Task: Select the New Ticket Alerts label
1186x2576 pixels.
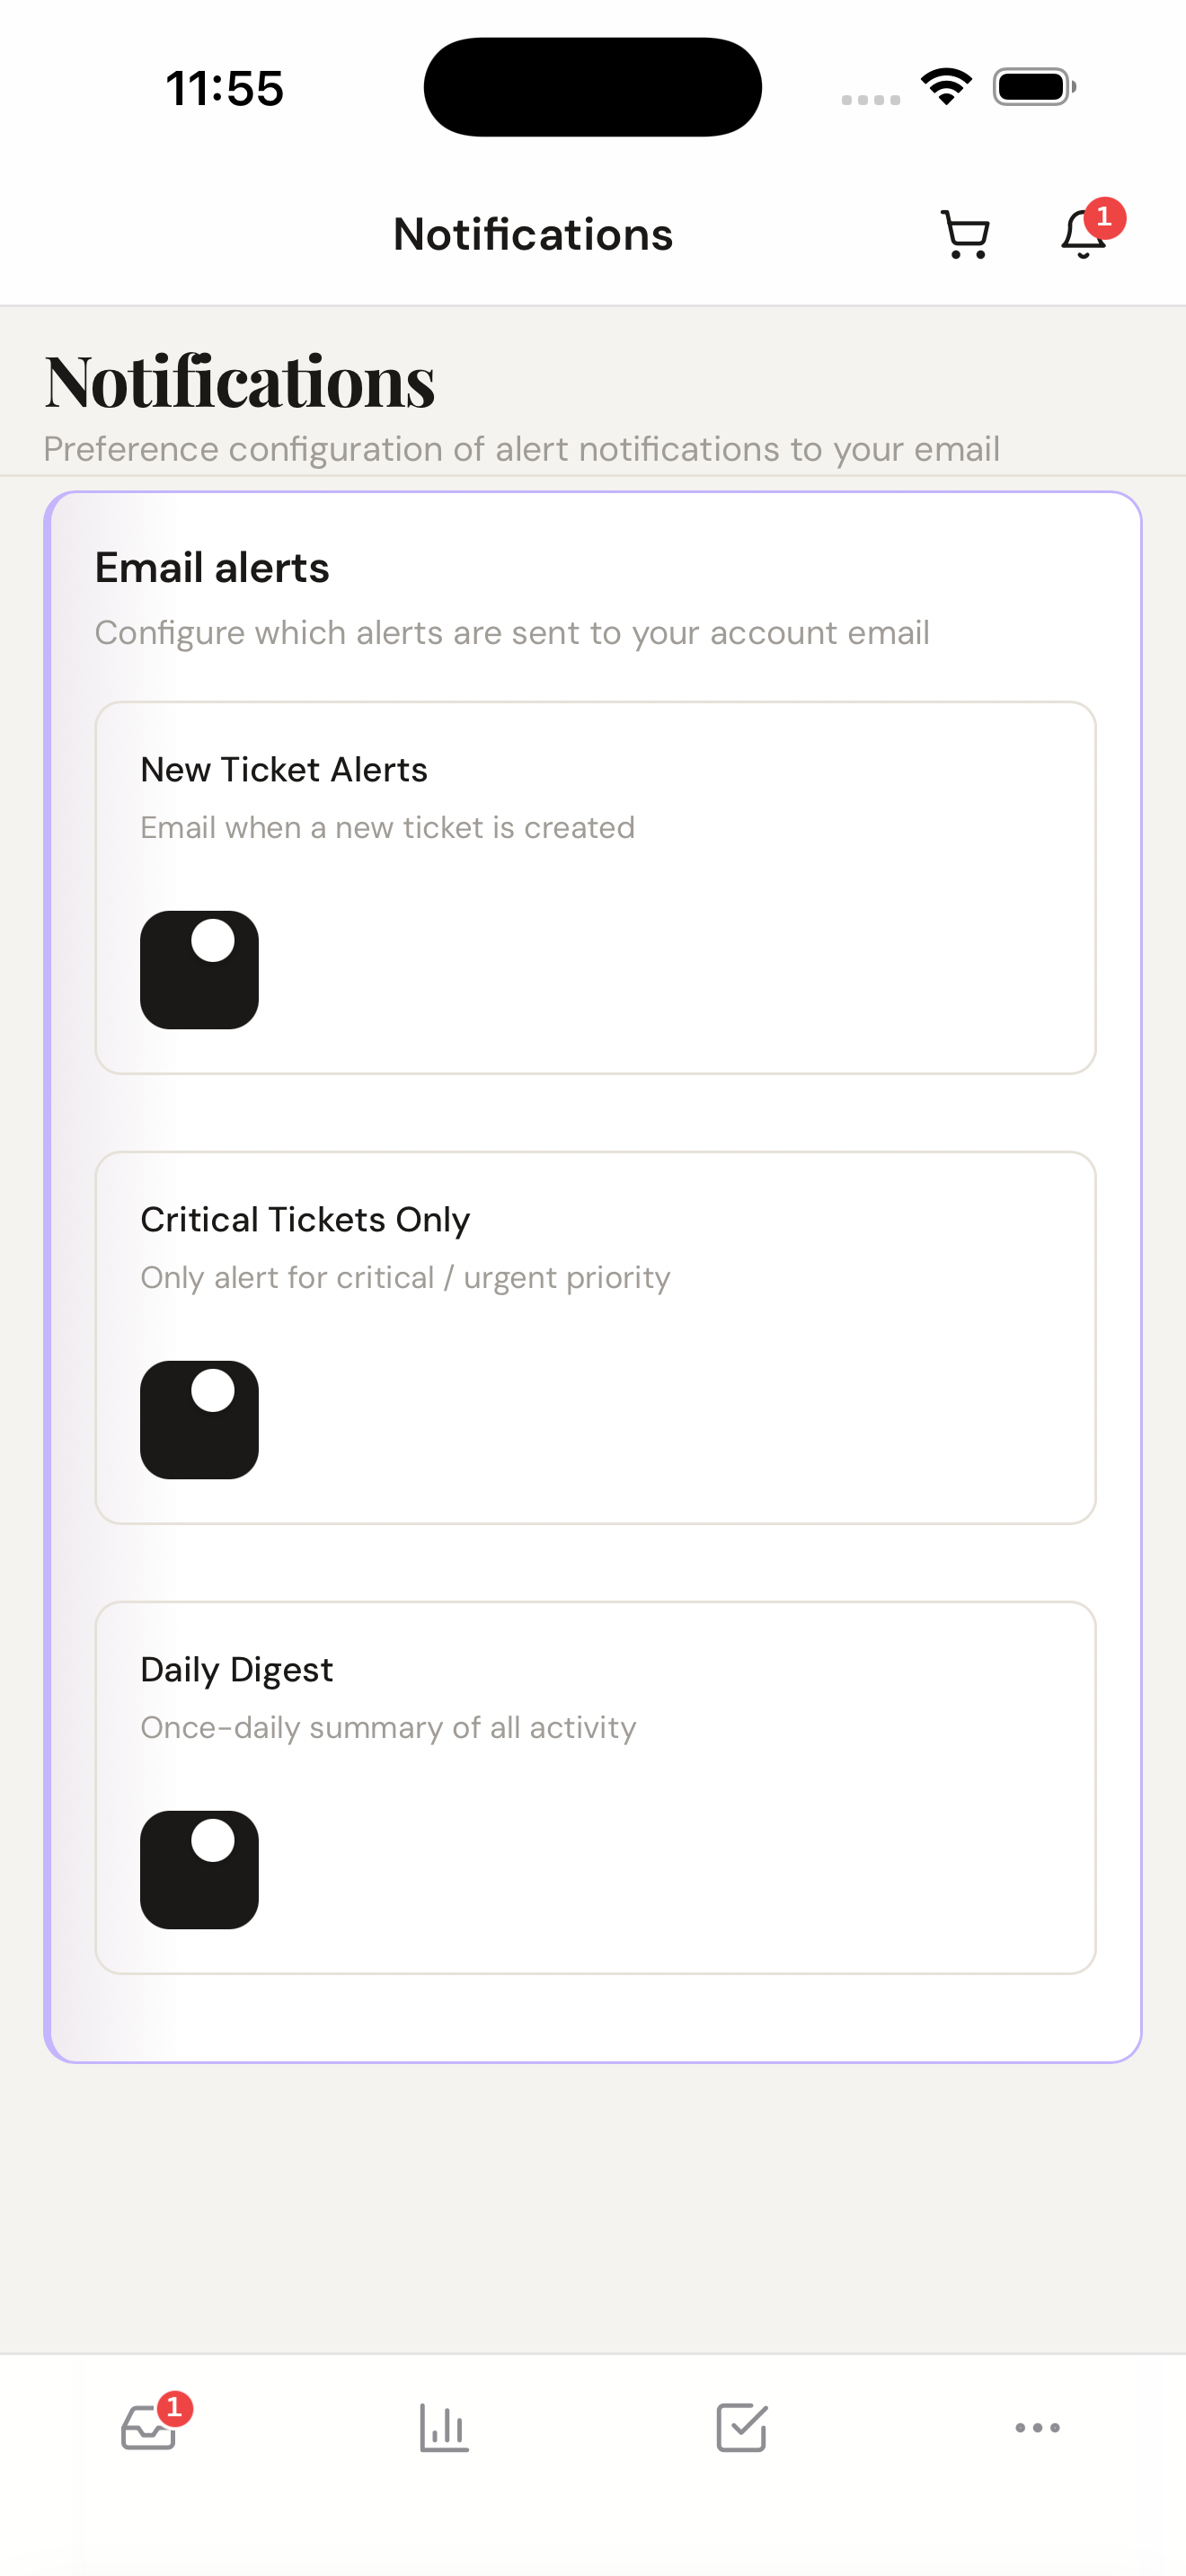Action: (x=284, y=769)
